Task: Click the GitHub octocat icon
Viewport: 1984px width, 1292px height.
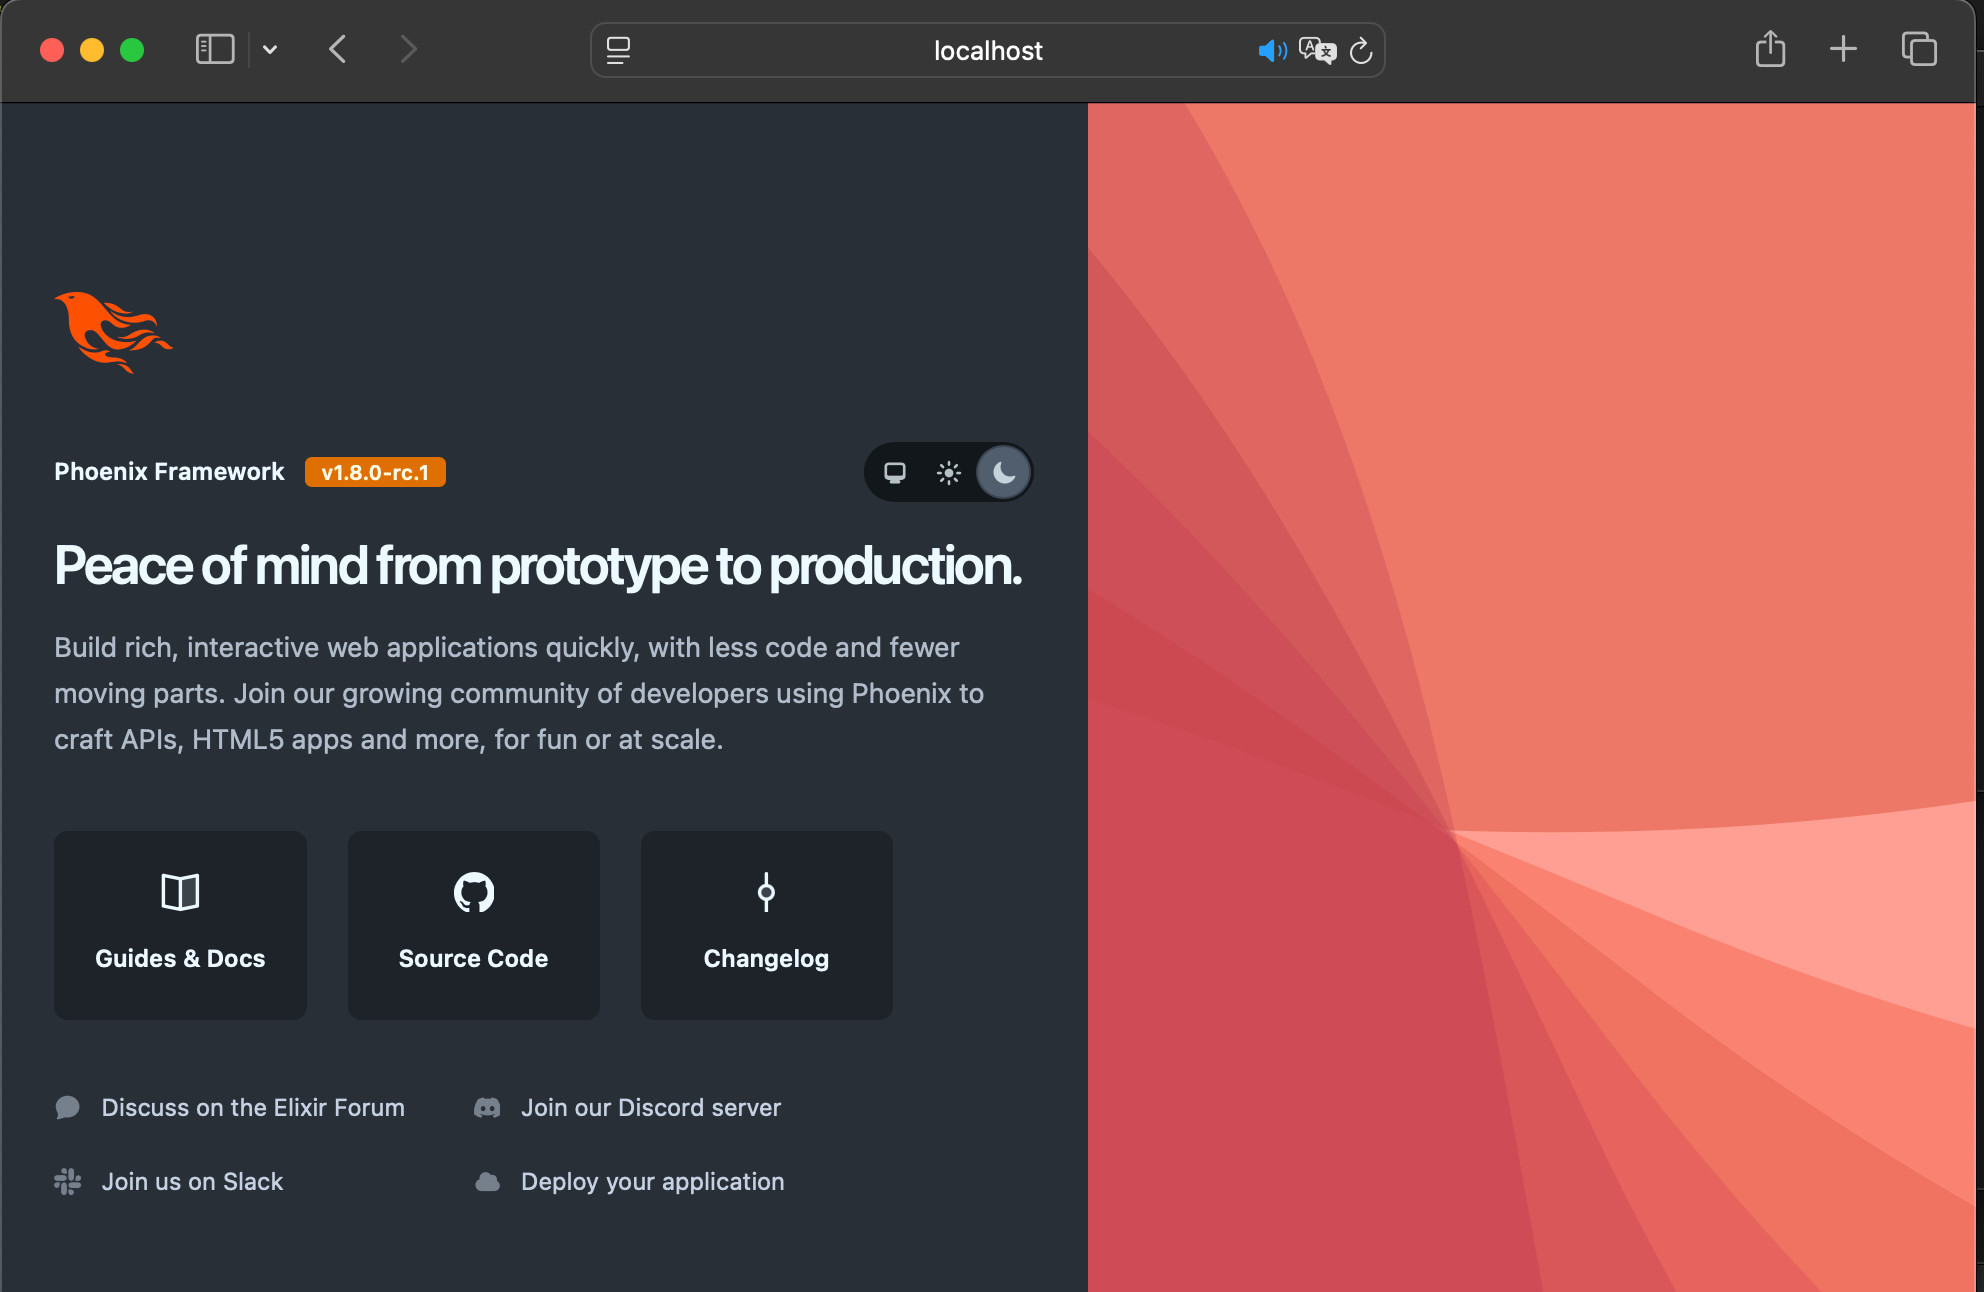Action: click(x=474, y=892)
